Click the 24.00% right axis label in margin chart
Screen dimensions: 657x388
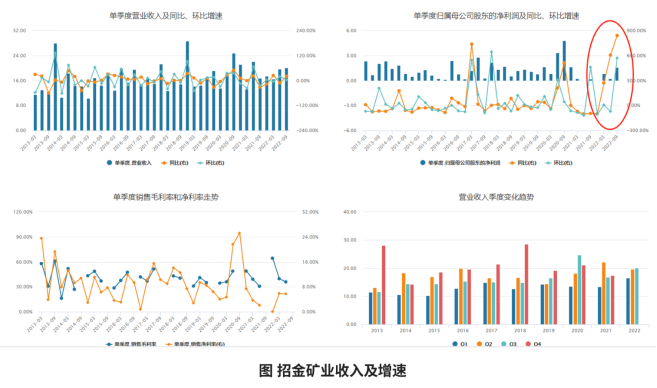click(x=310, y=237)
